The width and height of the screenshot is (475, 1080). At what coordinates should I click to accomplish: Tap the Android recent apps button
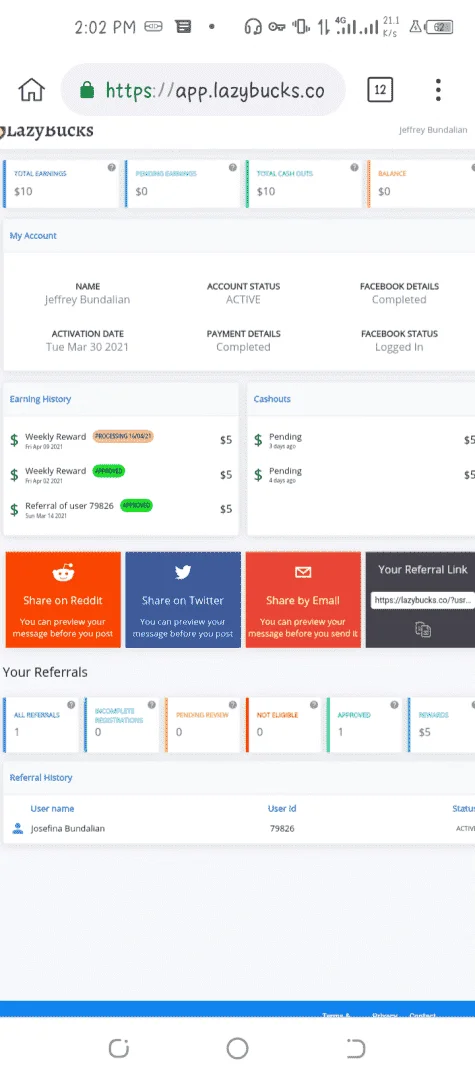(119, 1048)
